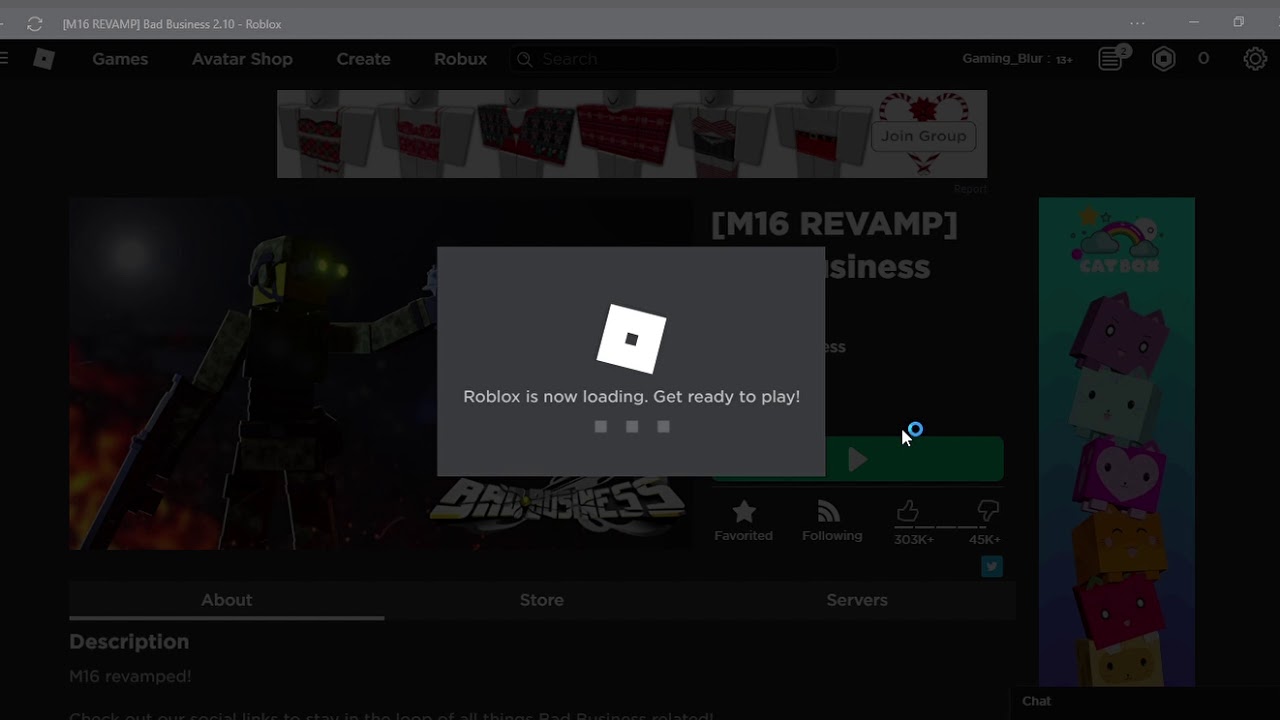Click the search magnifier icon

pyautogui.click(x=524, y=59)
